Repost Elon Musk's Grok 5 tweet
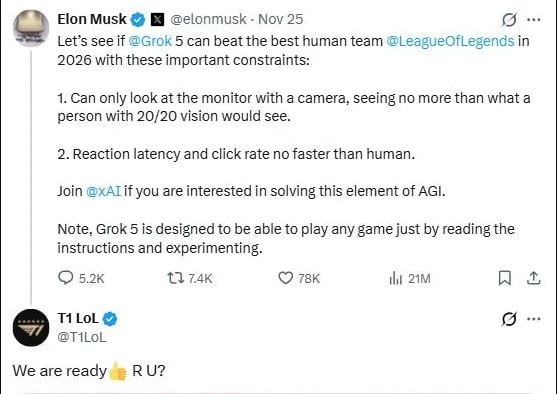Image resolution: width=557 pixels, height=394 pixels. click(x=190, y=279)
